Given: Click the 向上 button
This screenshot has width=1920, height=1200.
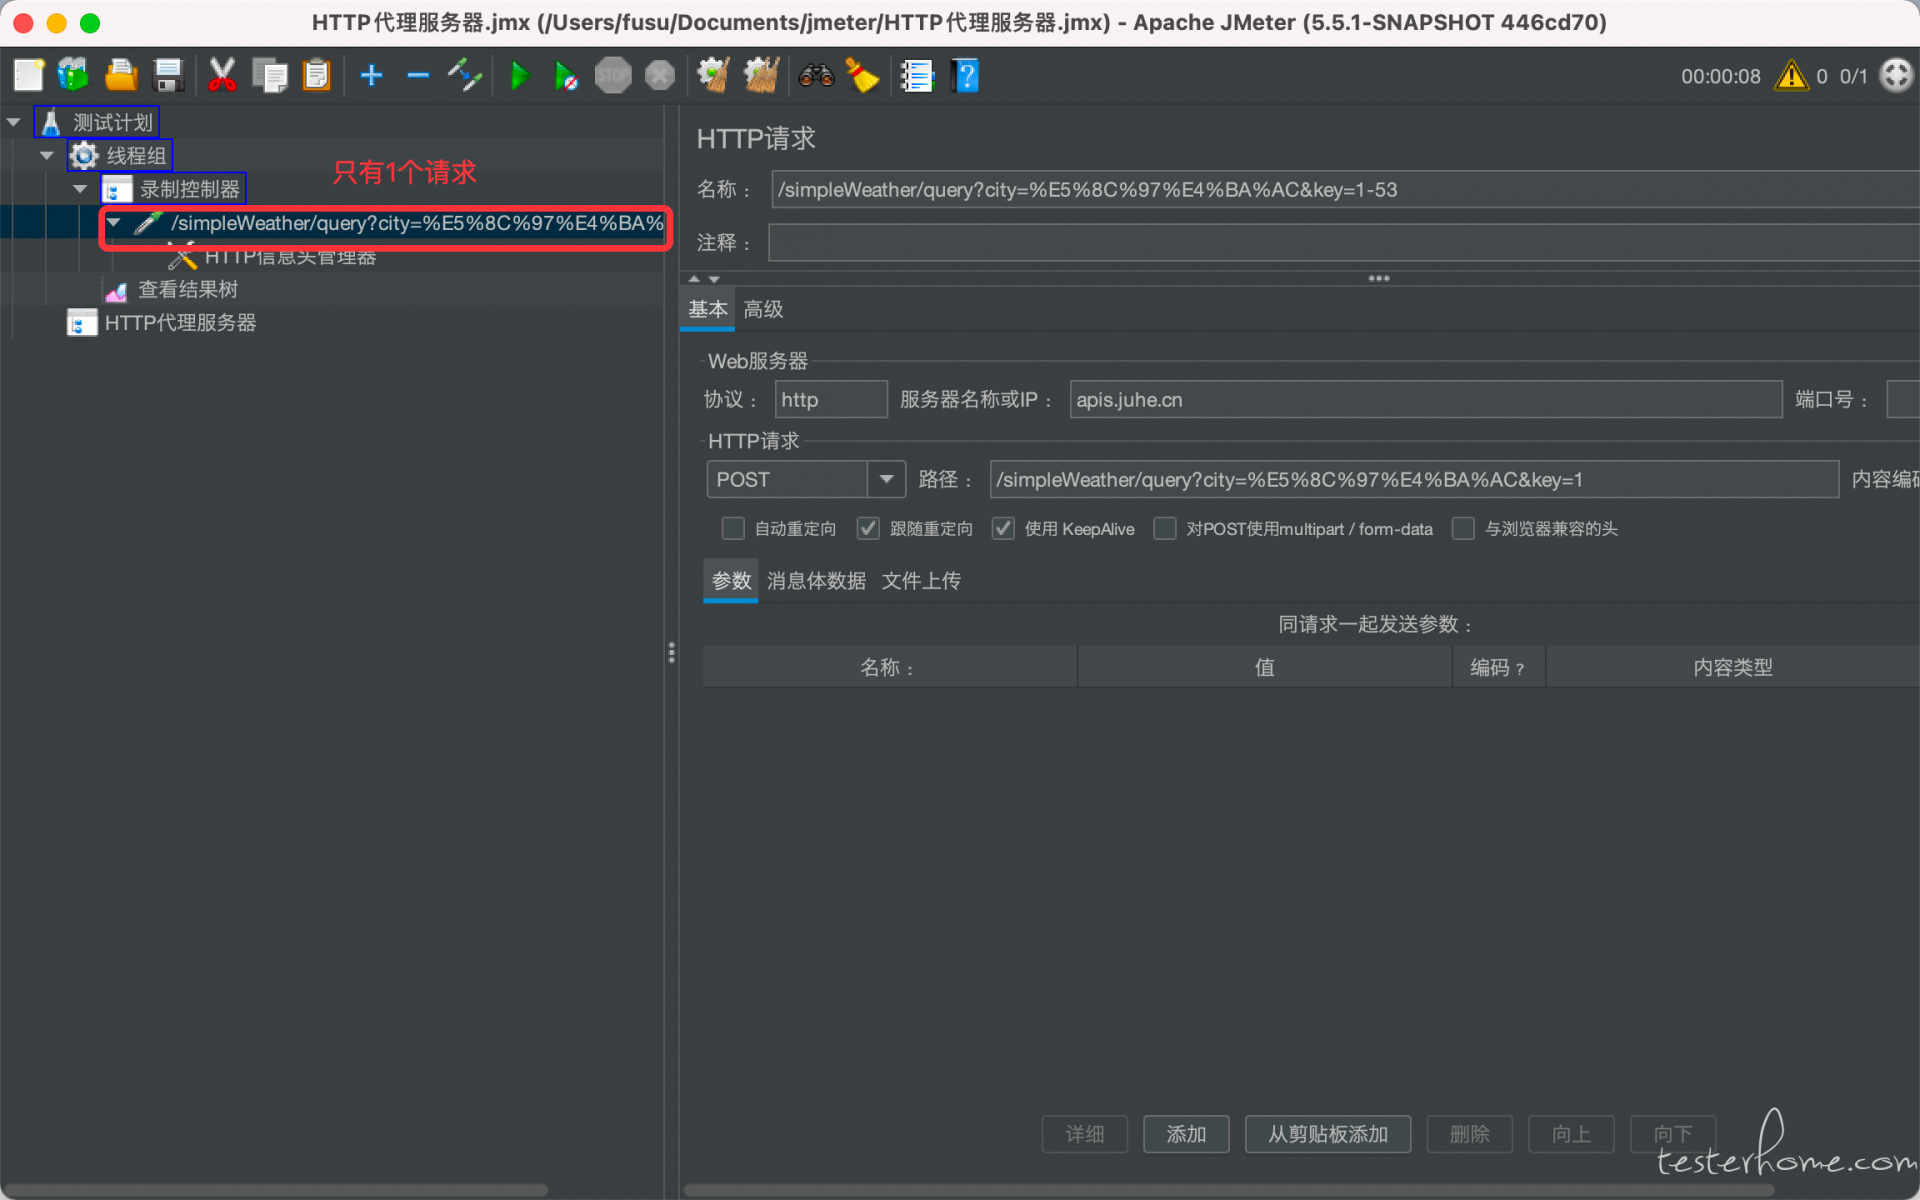Looking at the screenshot, I should pyautogui.click(x=1572, y=1134).
